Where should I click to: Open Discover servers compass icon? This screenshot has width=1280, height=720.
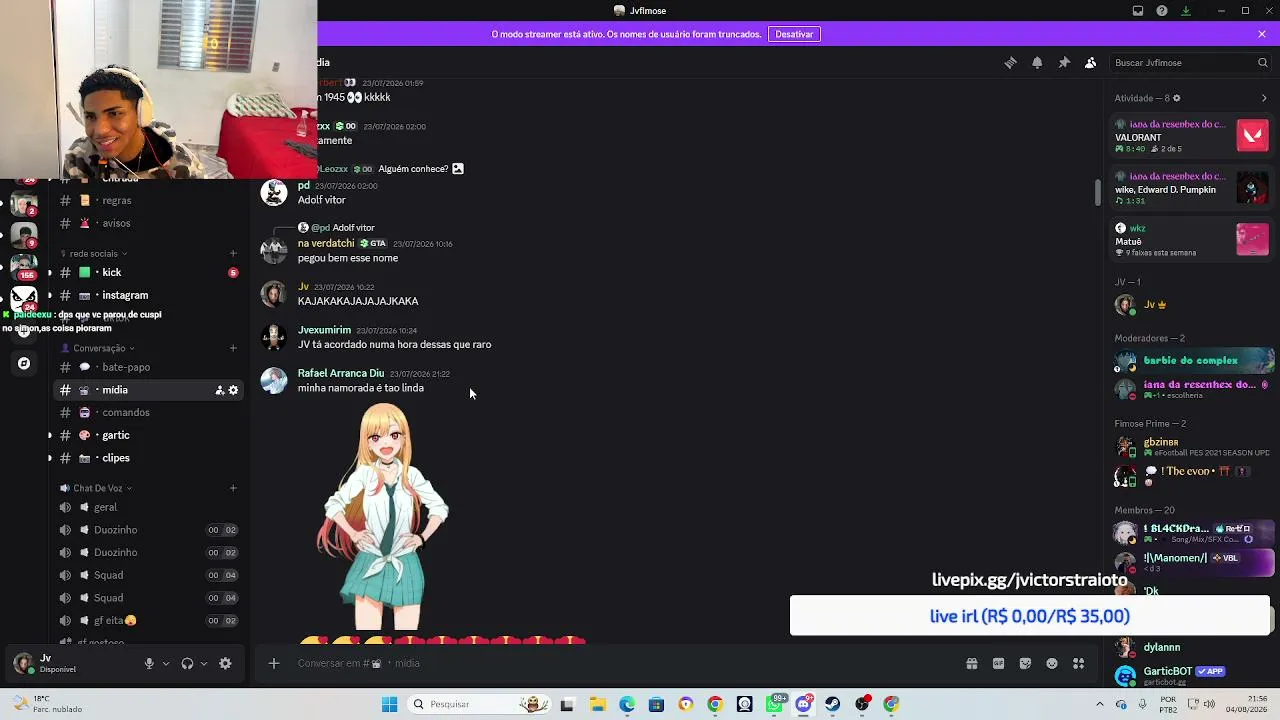click(x=24, y=363)
